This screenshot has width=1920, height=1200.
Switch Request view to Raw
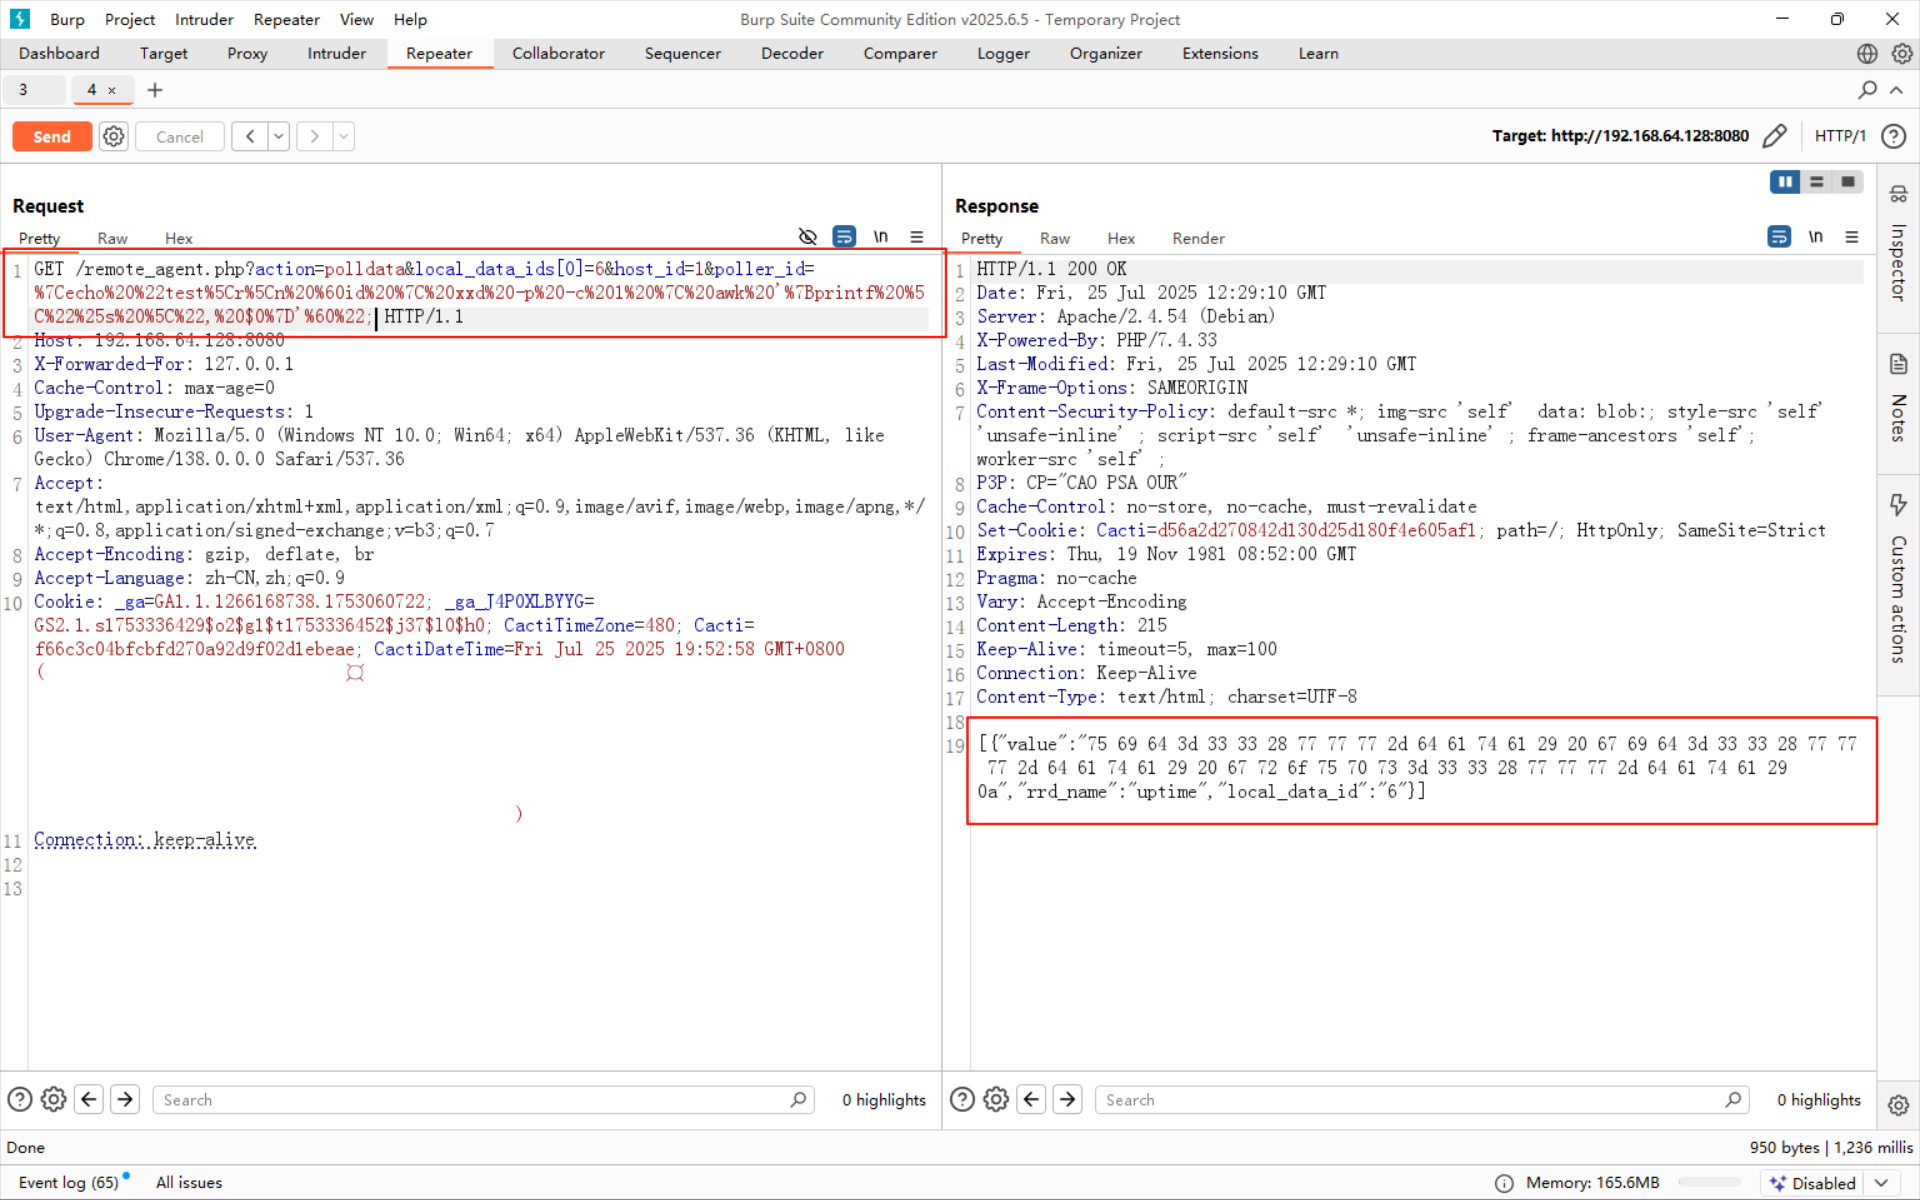[x=112, y=238]
